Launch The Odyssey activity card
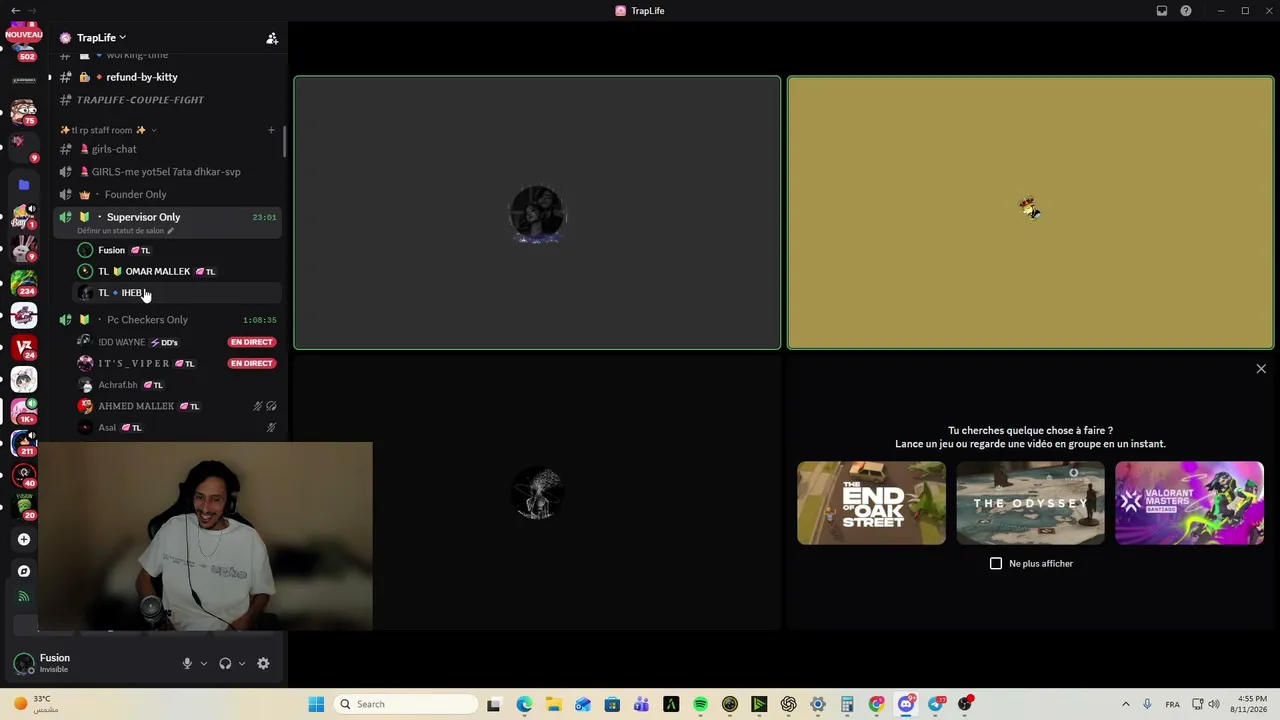 (x=1030, y=503)
